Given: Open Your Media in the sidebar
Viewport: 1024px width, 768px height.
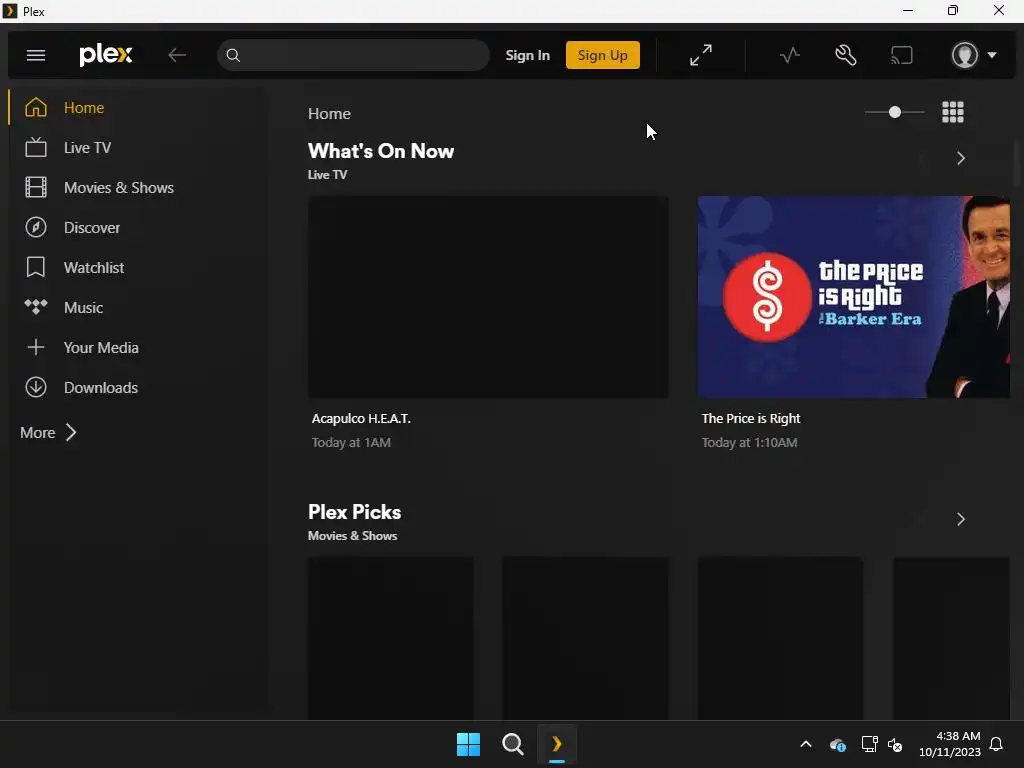Looking at the screenshot, I should pos(137,347).
